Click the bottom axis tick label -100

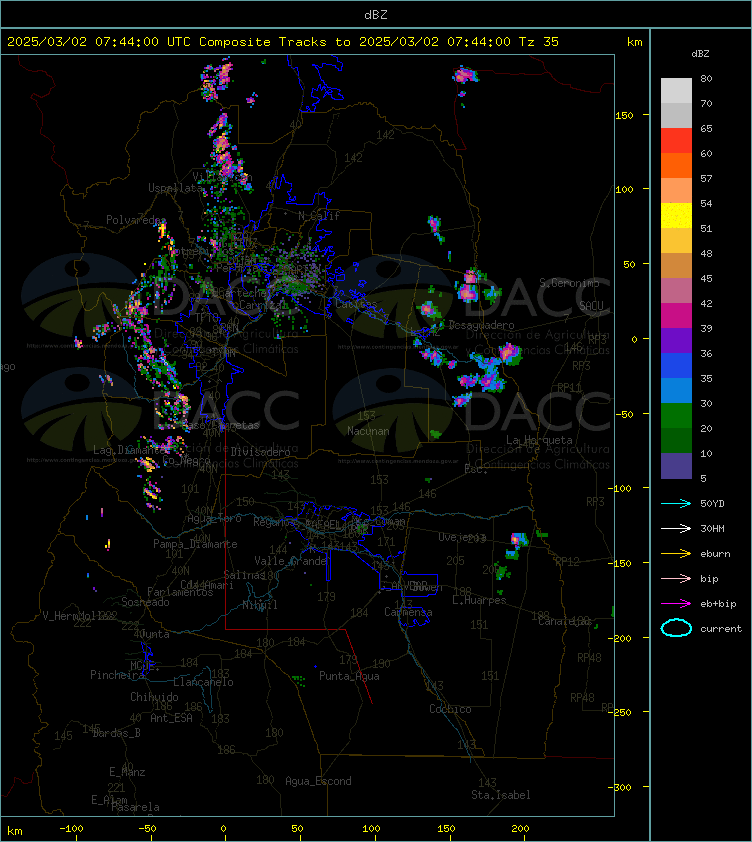[x=71, y=829]
